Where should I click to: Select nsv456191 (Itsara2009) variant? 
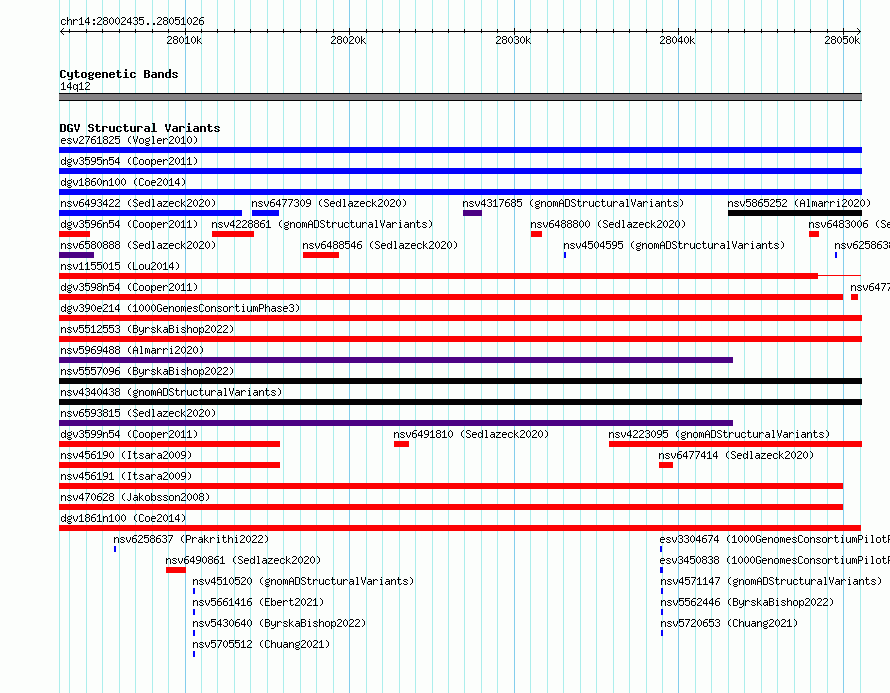point(126,476)
